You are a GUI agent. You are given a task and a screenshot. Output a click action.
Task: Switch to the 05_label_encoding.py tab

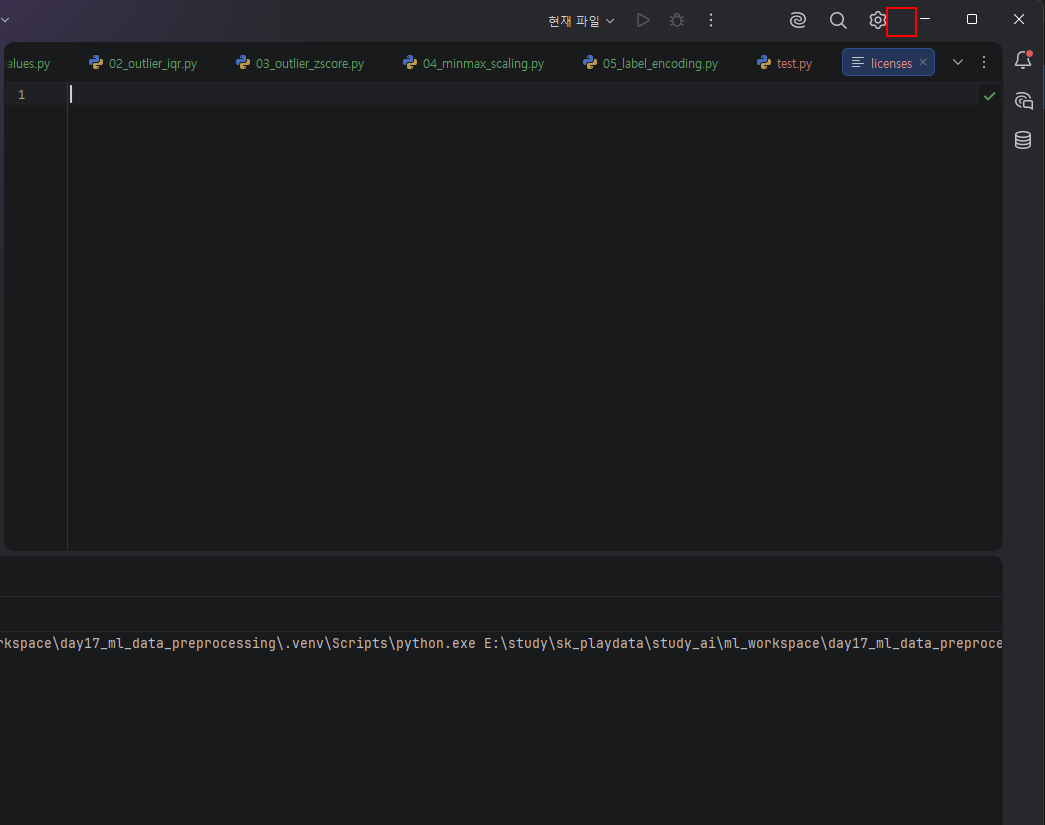[650, 63]
